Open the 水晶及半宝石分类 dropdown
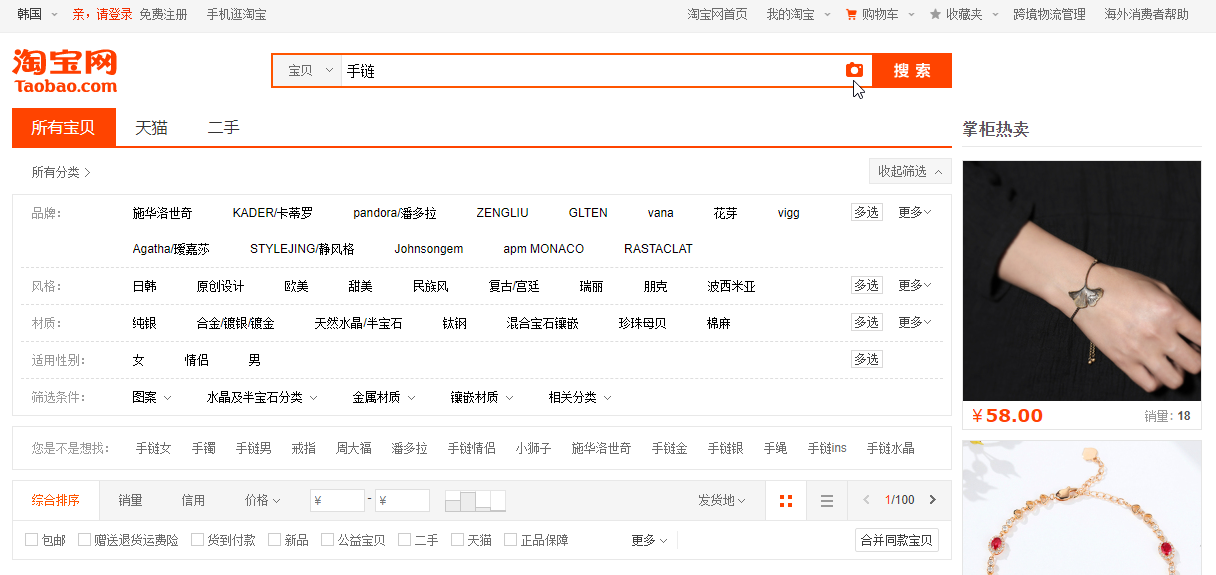 click(262, 397)
